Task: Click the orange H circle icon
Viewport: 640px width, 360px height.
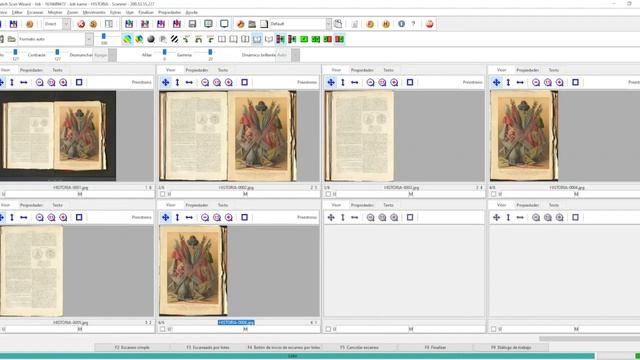Action: (x=386, y=24)
